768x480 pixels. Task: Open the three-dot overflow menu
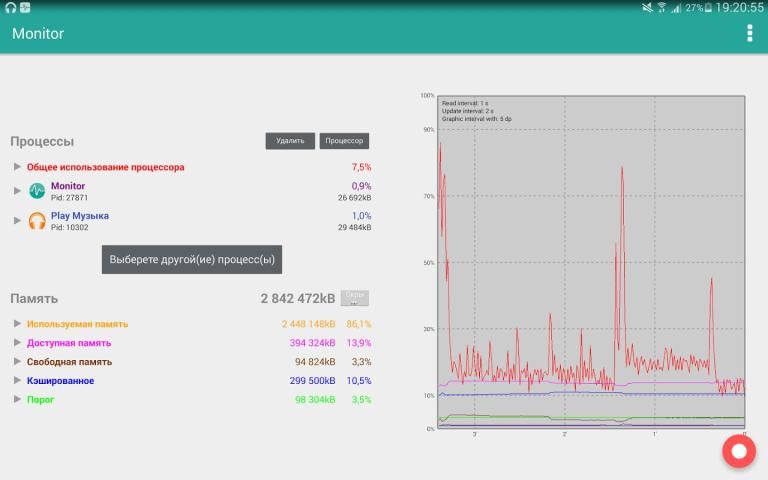(749, 33)
